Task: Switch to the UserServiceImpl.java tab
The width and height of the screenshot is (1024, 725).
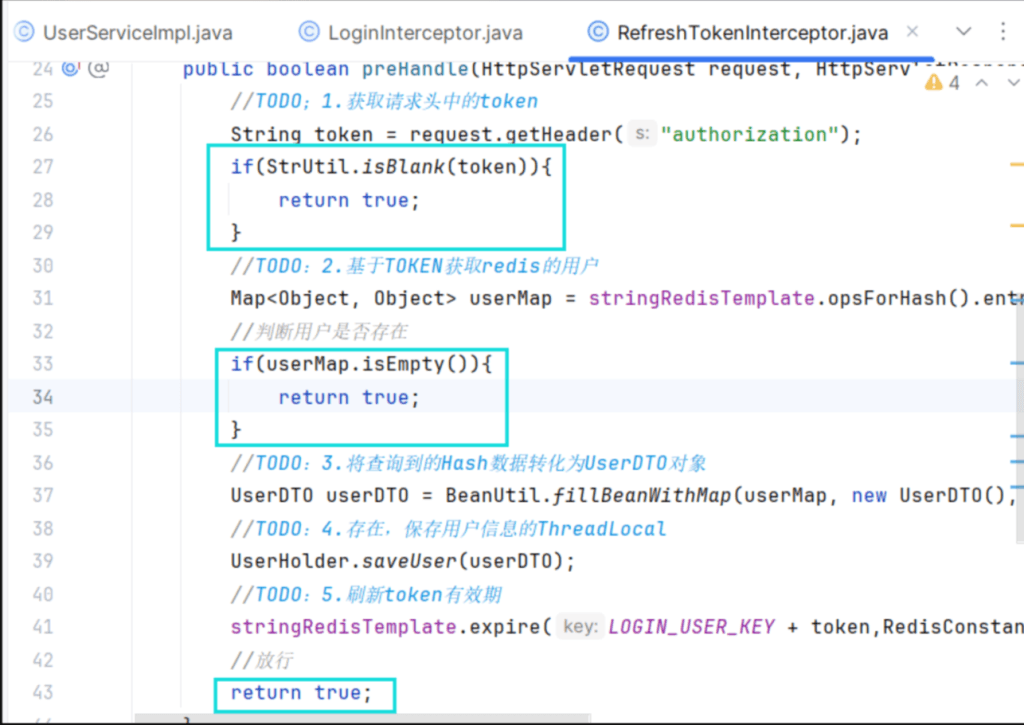Action: click(x=137, y=33)
